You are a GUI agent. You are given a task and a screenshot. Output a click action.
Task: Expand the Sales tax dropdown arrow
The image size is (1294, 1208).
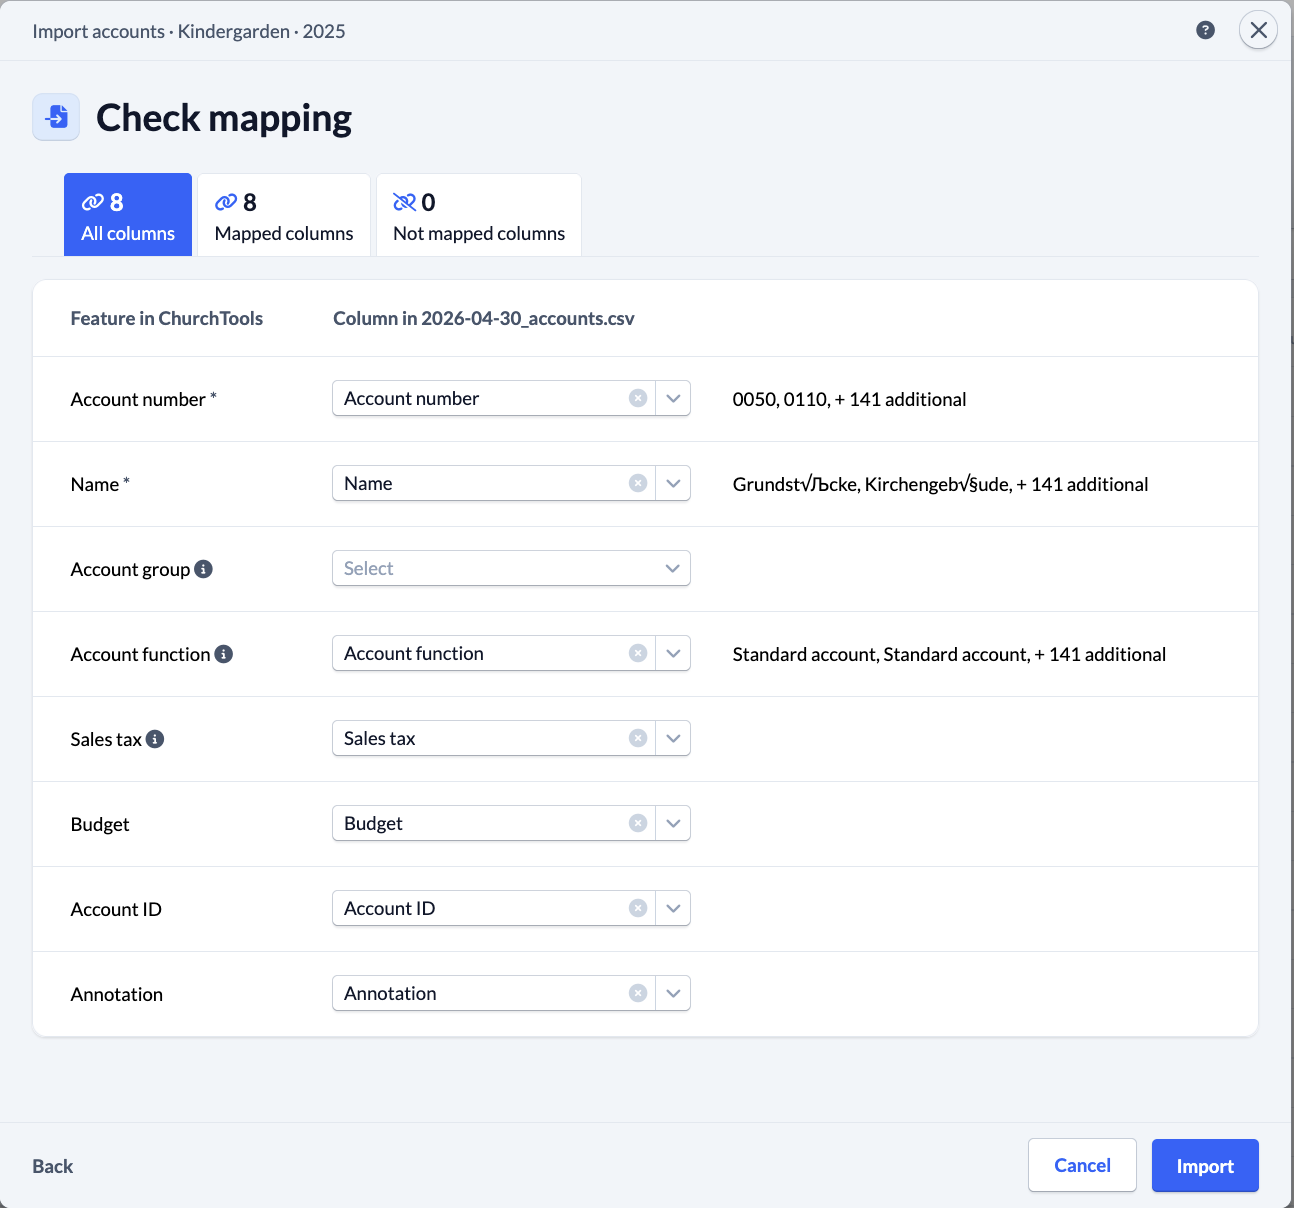click(x=673, y=738)
